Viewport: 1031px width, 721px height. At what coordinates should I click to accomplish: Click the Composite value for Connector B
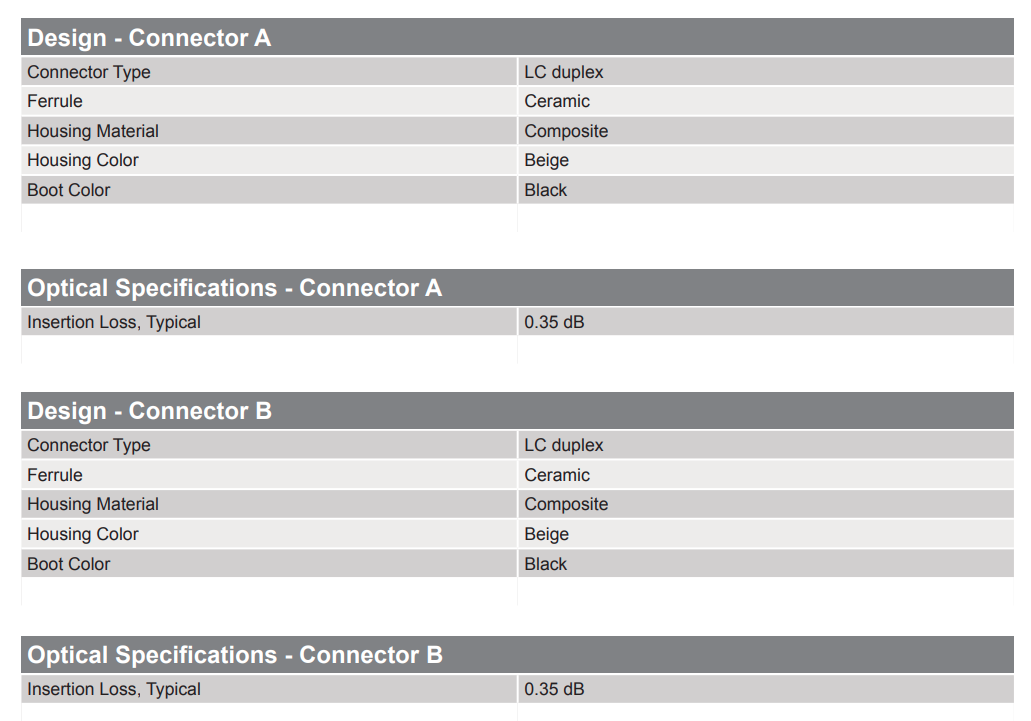(x=566, y=504)
